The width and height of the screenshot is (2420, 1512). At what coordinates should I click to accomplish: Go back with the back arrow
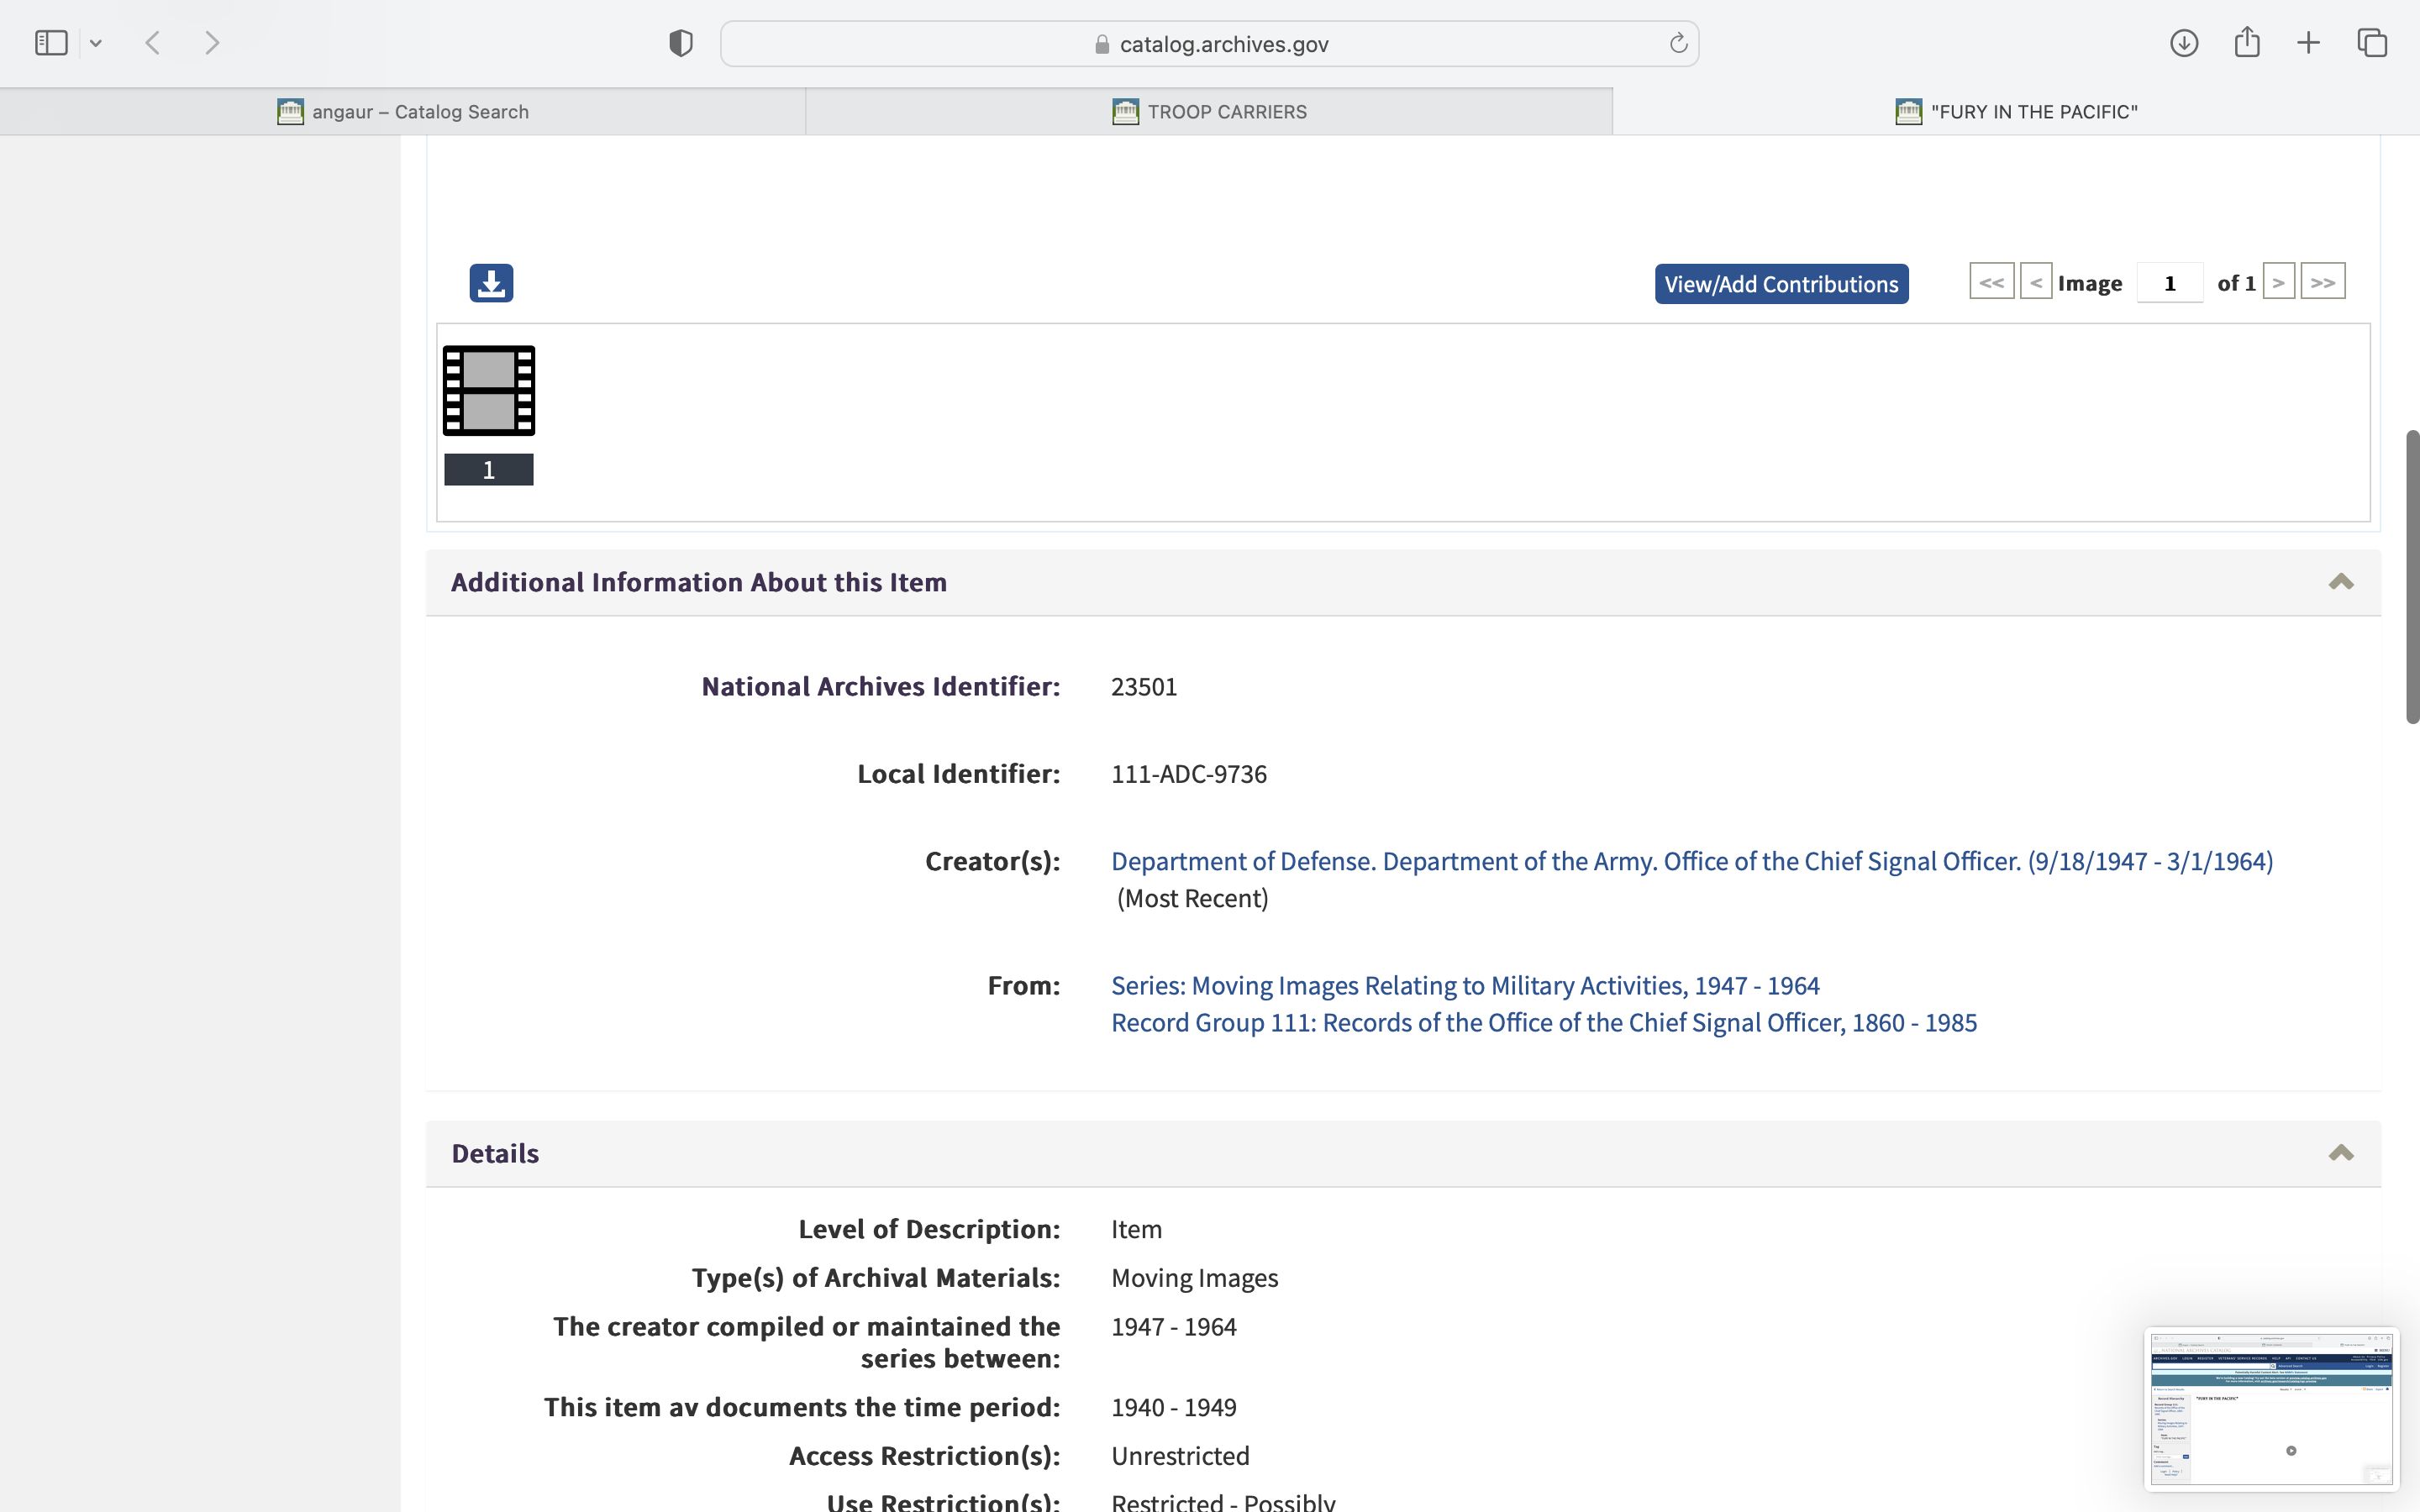pos(153,43)
